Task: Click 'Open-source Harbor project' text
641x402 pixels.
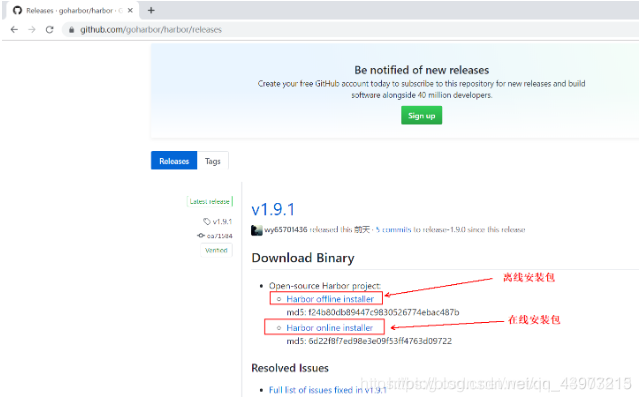Action: click(325, 285)
